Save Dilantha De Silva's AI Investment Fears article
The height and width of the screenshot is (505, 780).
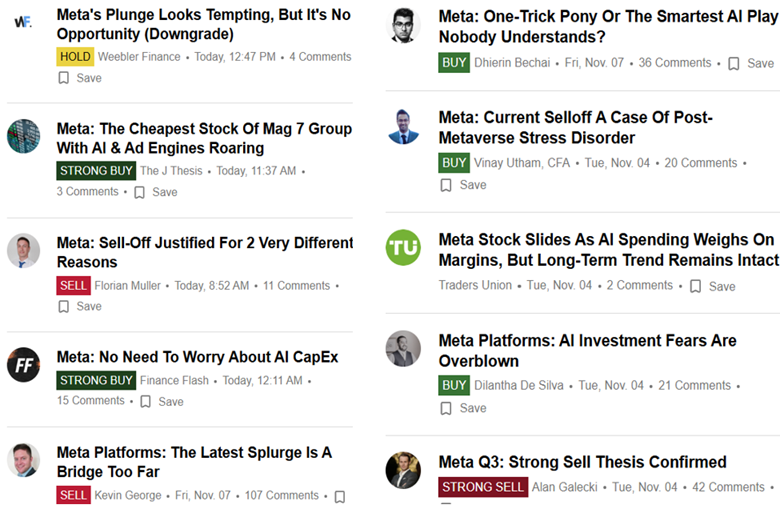pos(463,408)
